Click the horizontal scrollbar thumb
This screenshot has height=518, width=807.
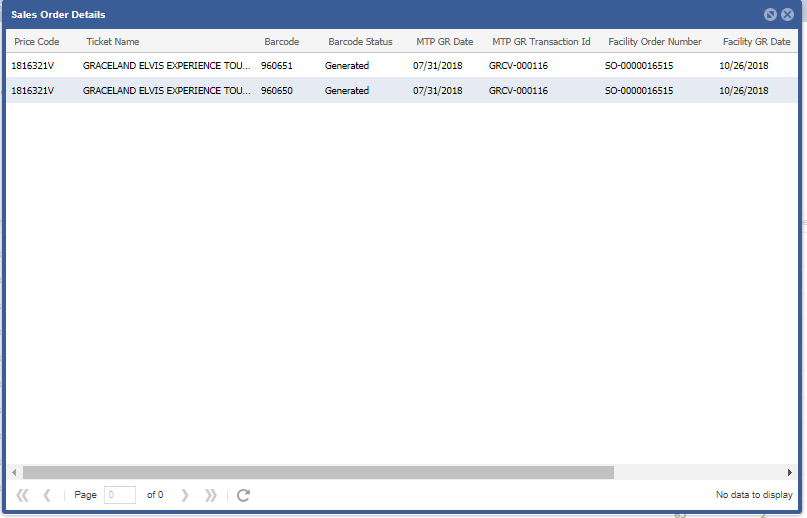coord(318,472)
